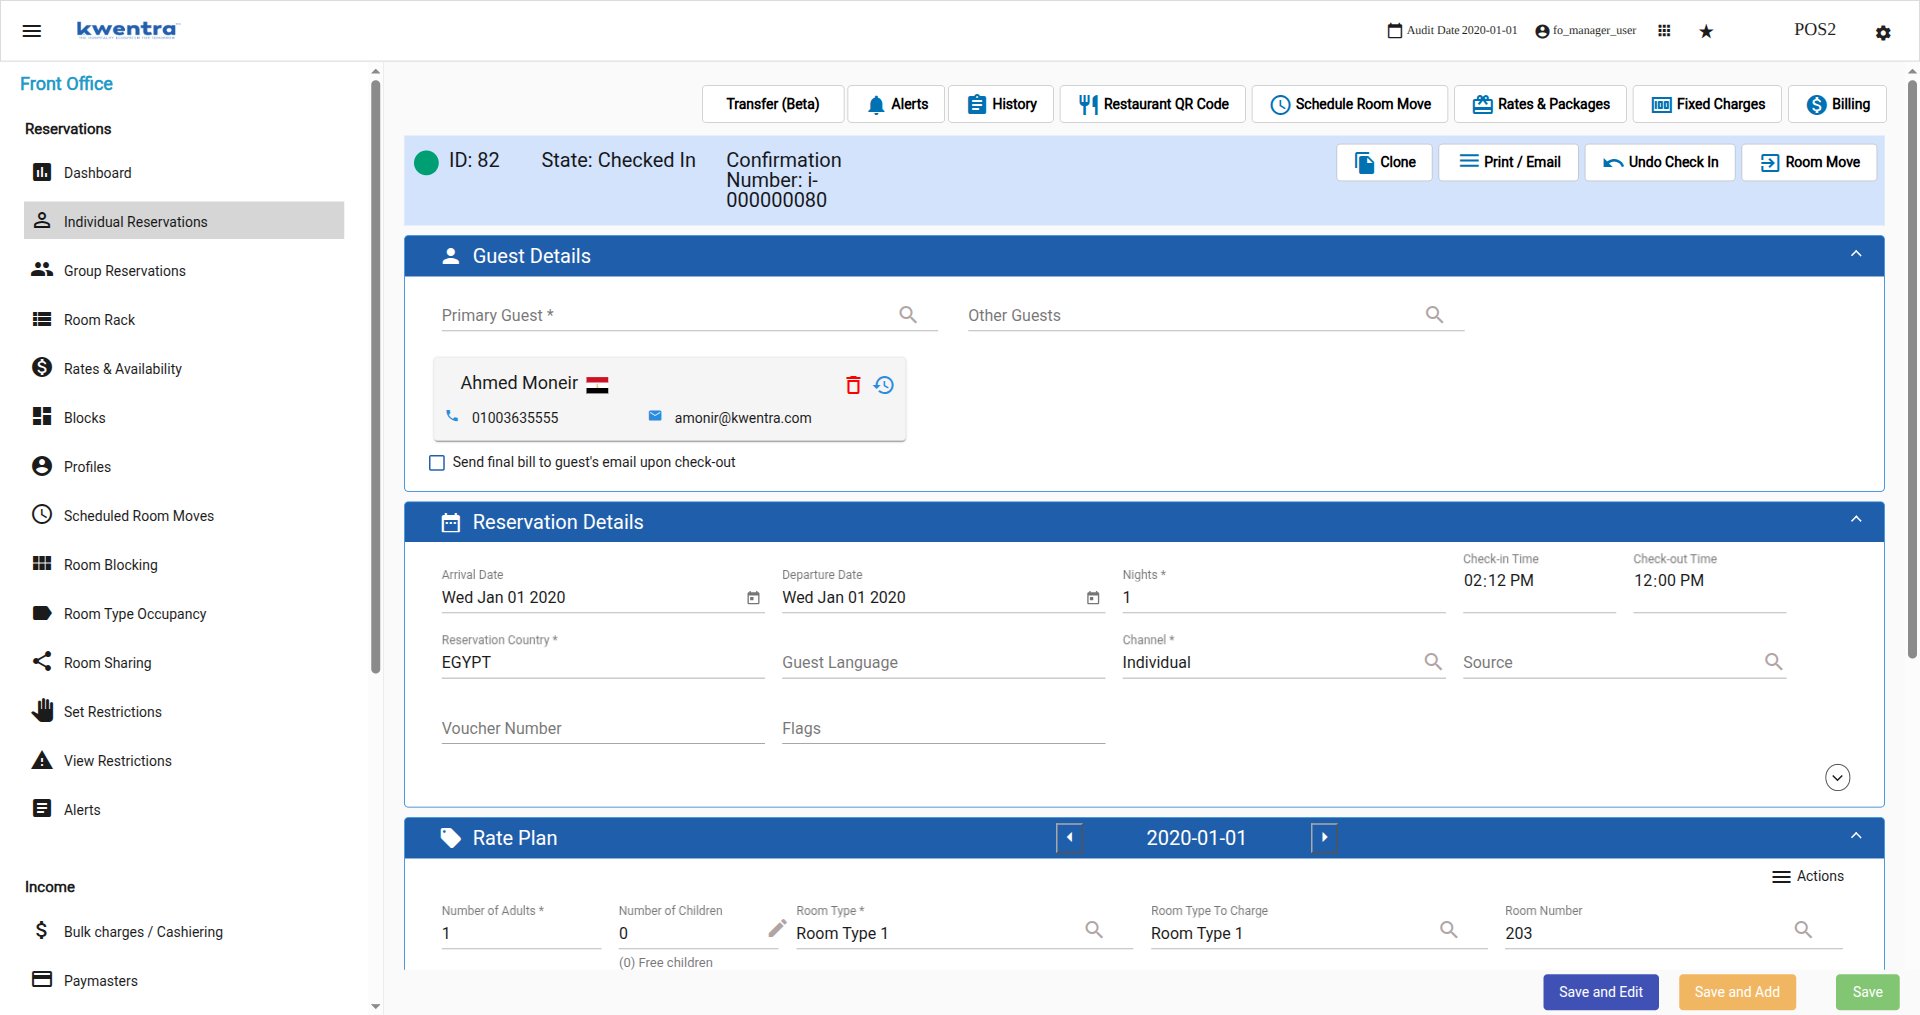Search Room Type with magnifier icon
Screen dimensions: 1920x1015
point(1094,930)
